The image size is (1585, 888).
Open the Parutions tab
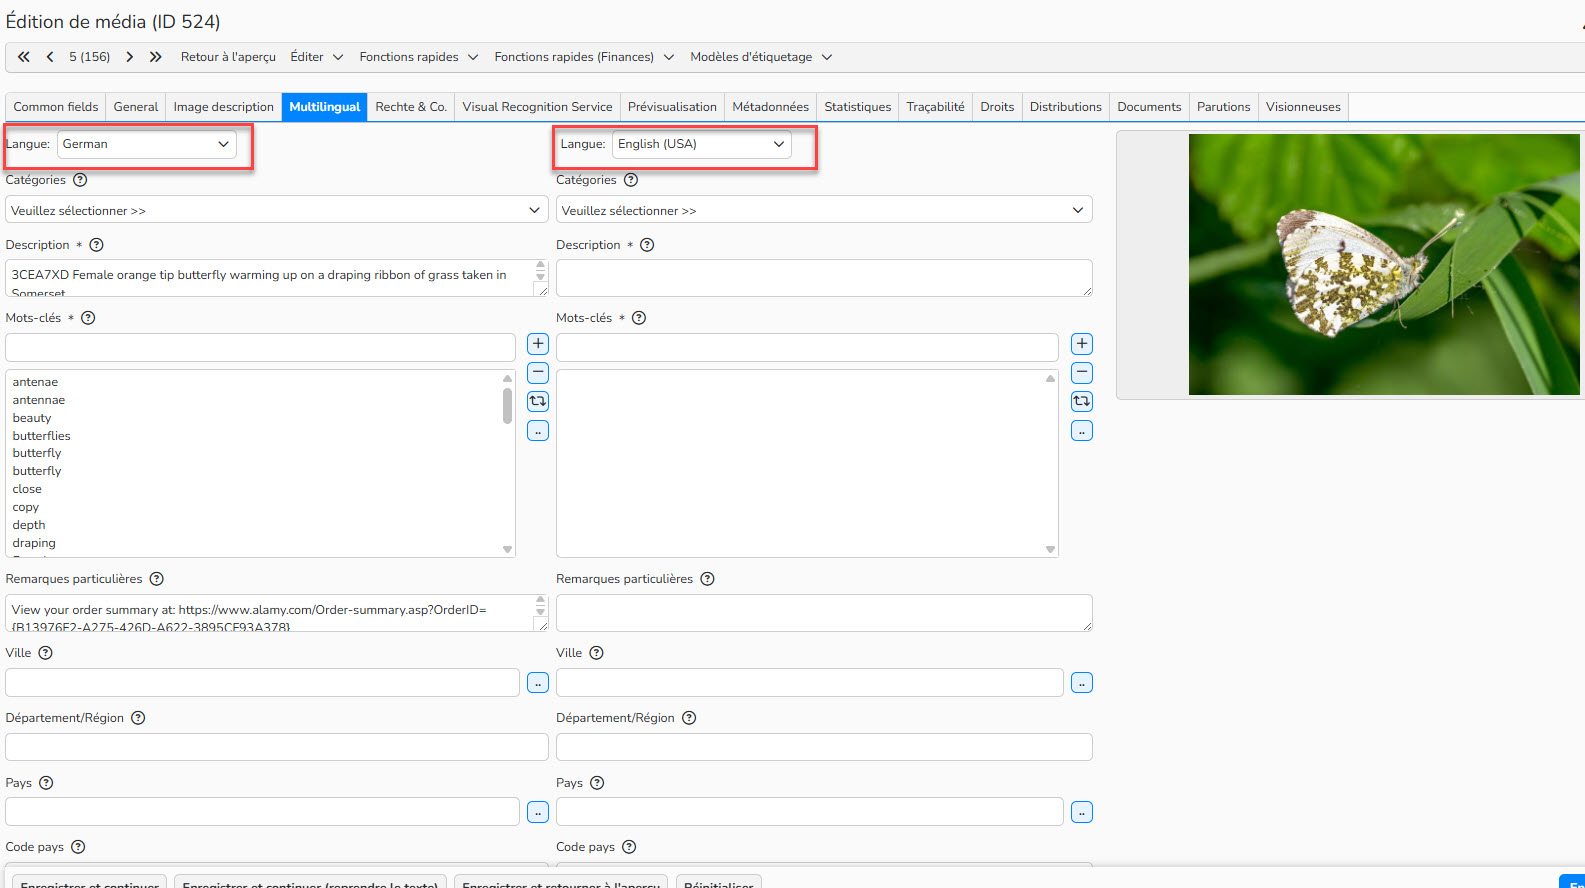[1224, 107]
